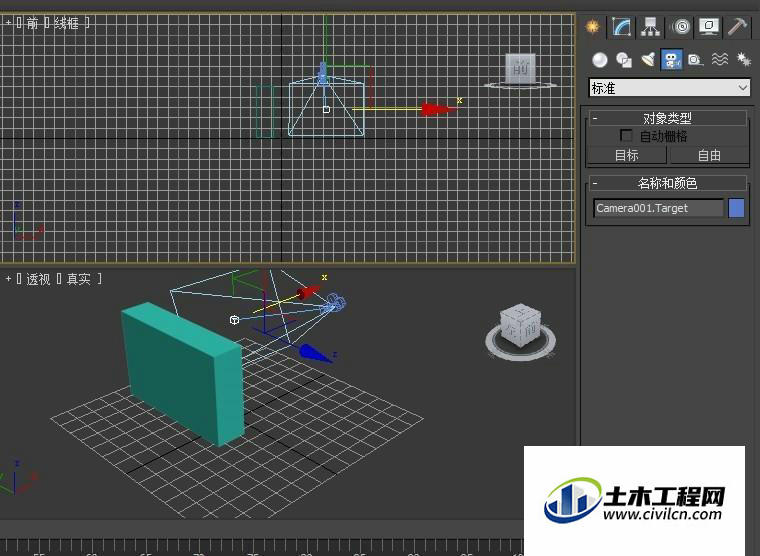Open the Utilities hammer tab
Viewport: 760px width, 556px height.
point(737,26)
